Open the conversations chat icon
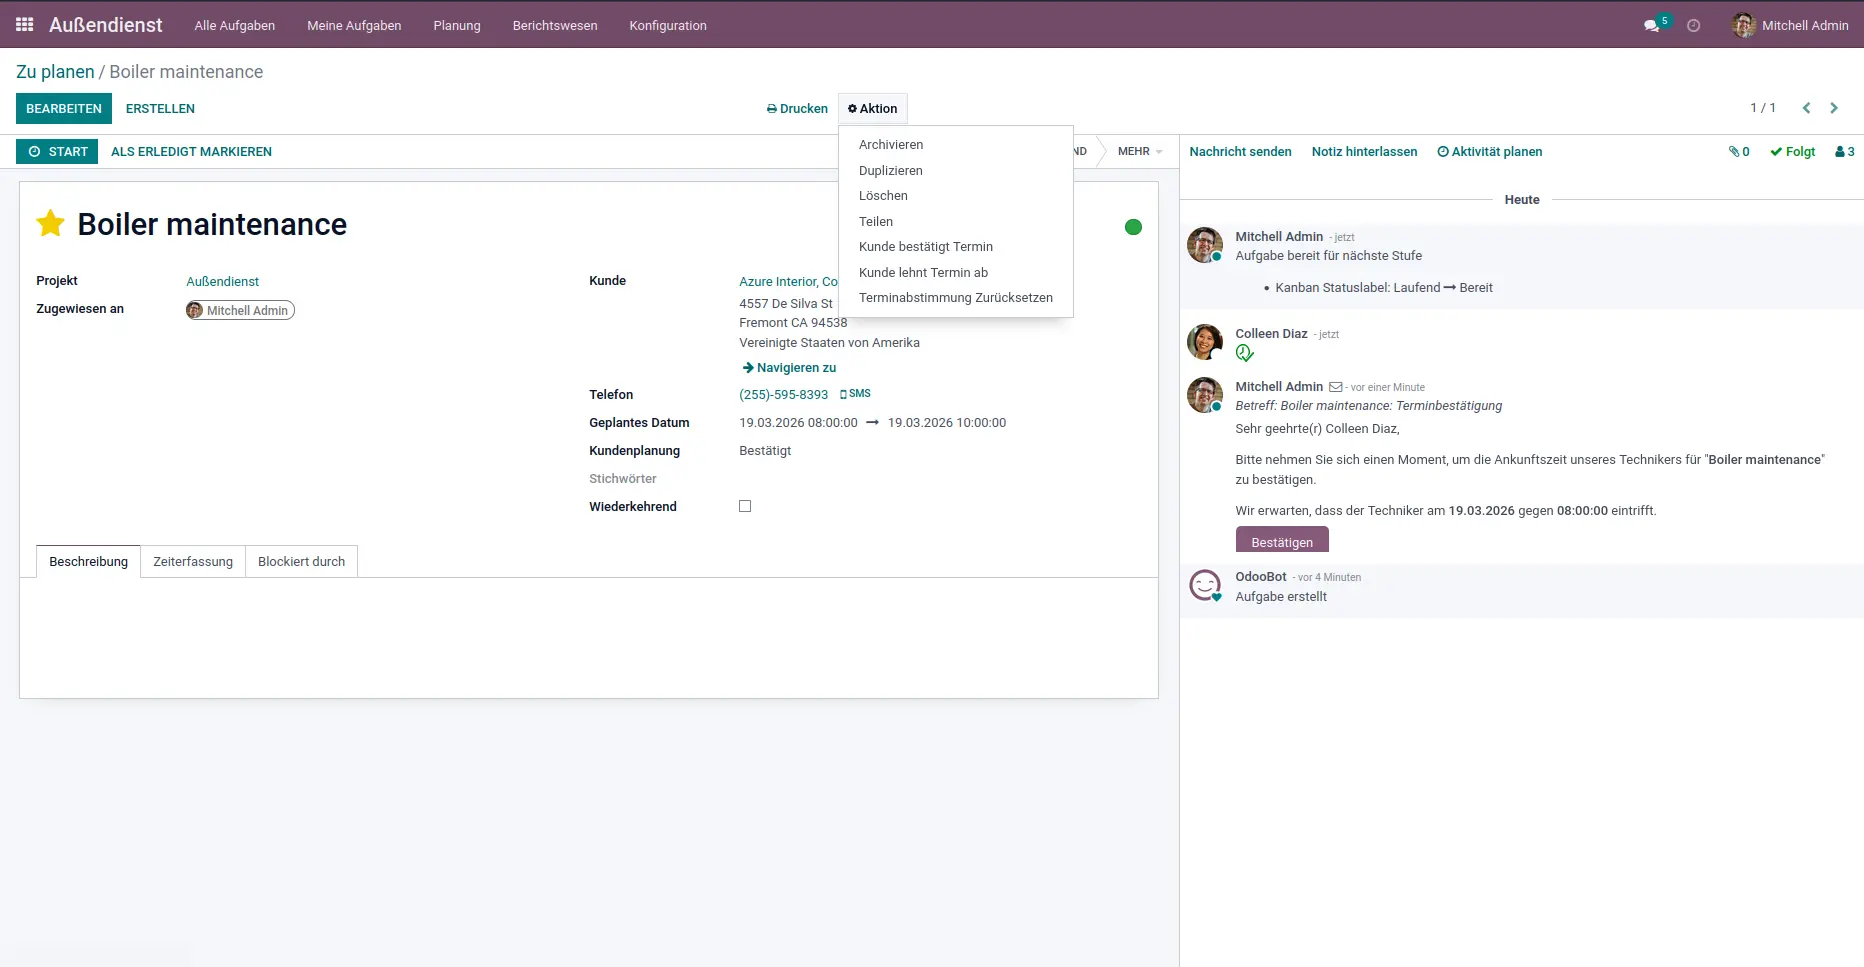Viewport: 1864px width, 967px height. (x=1651, y=26)
